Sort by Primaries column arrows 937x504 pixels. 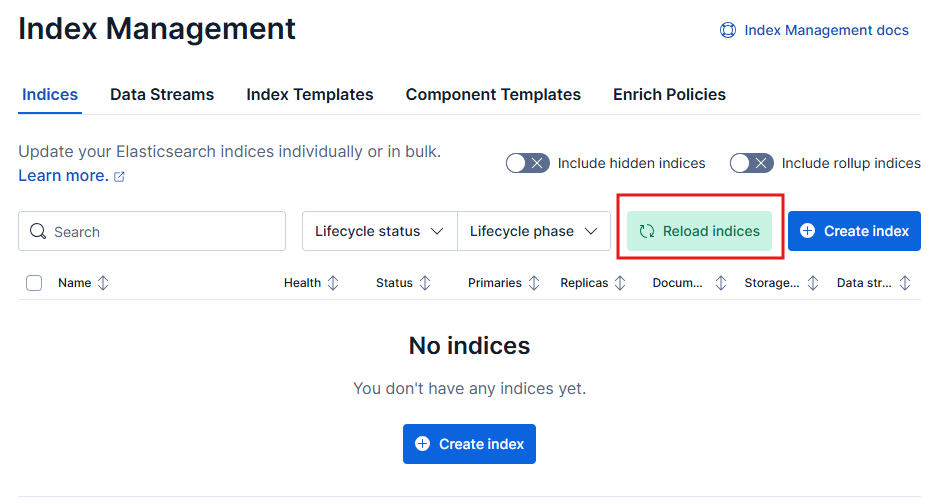pyautogui.click(x=534, y=283)
